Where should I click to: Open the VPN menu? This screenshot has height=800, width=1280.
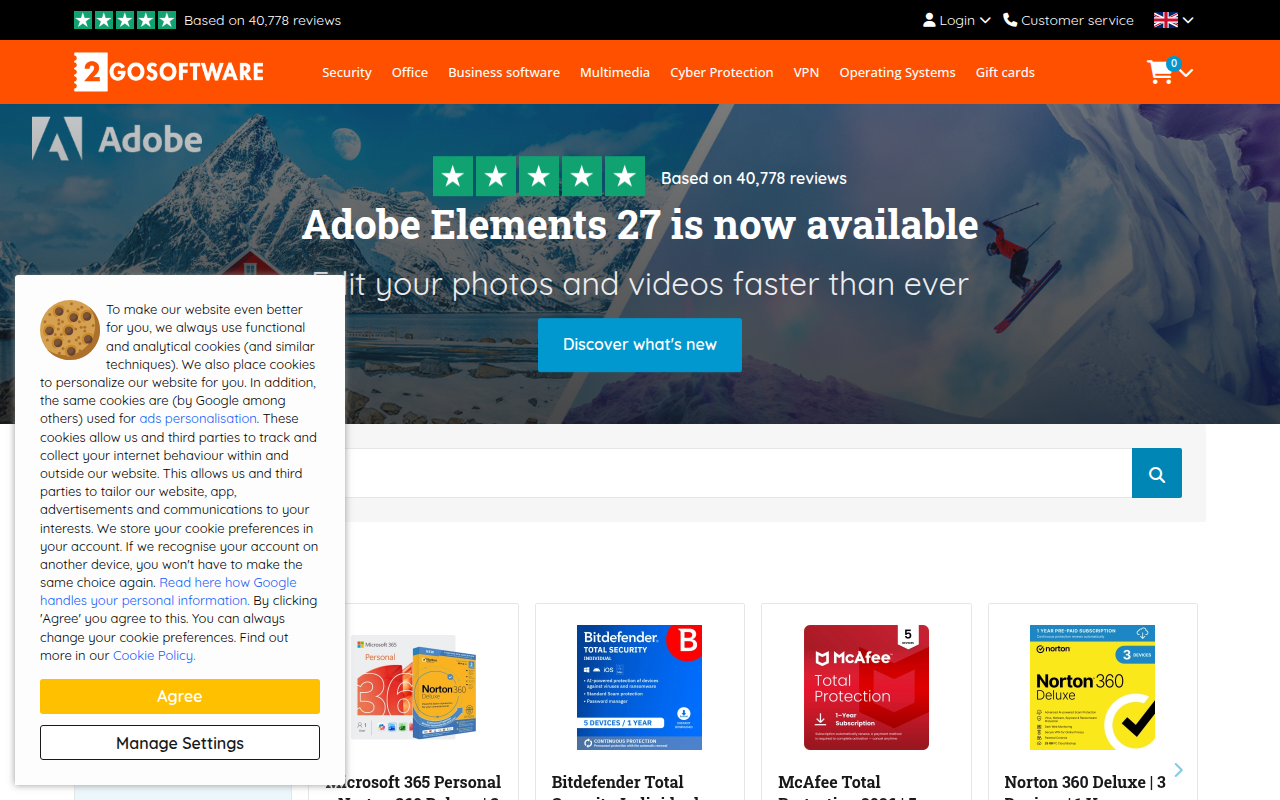point(806,72)
